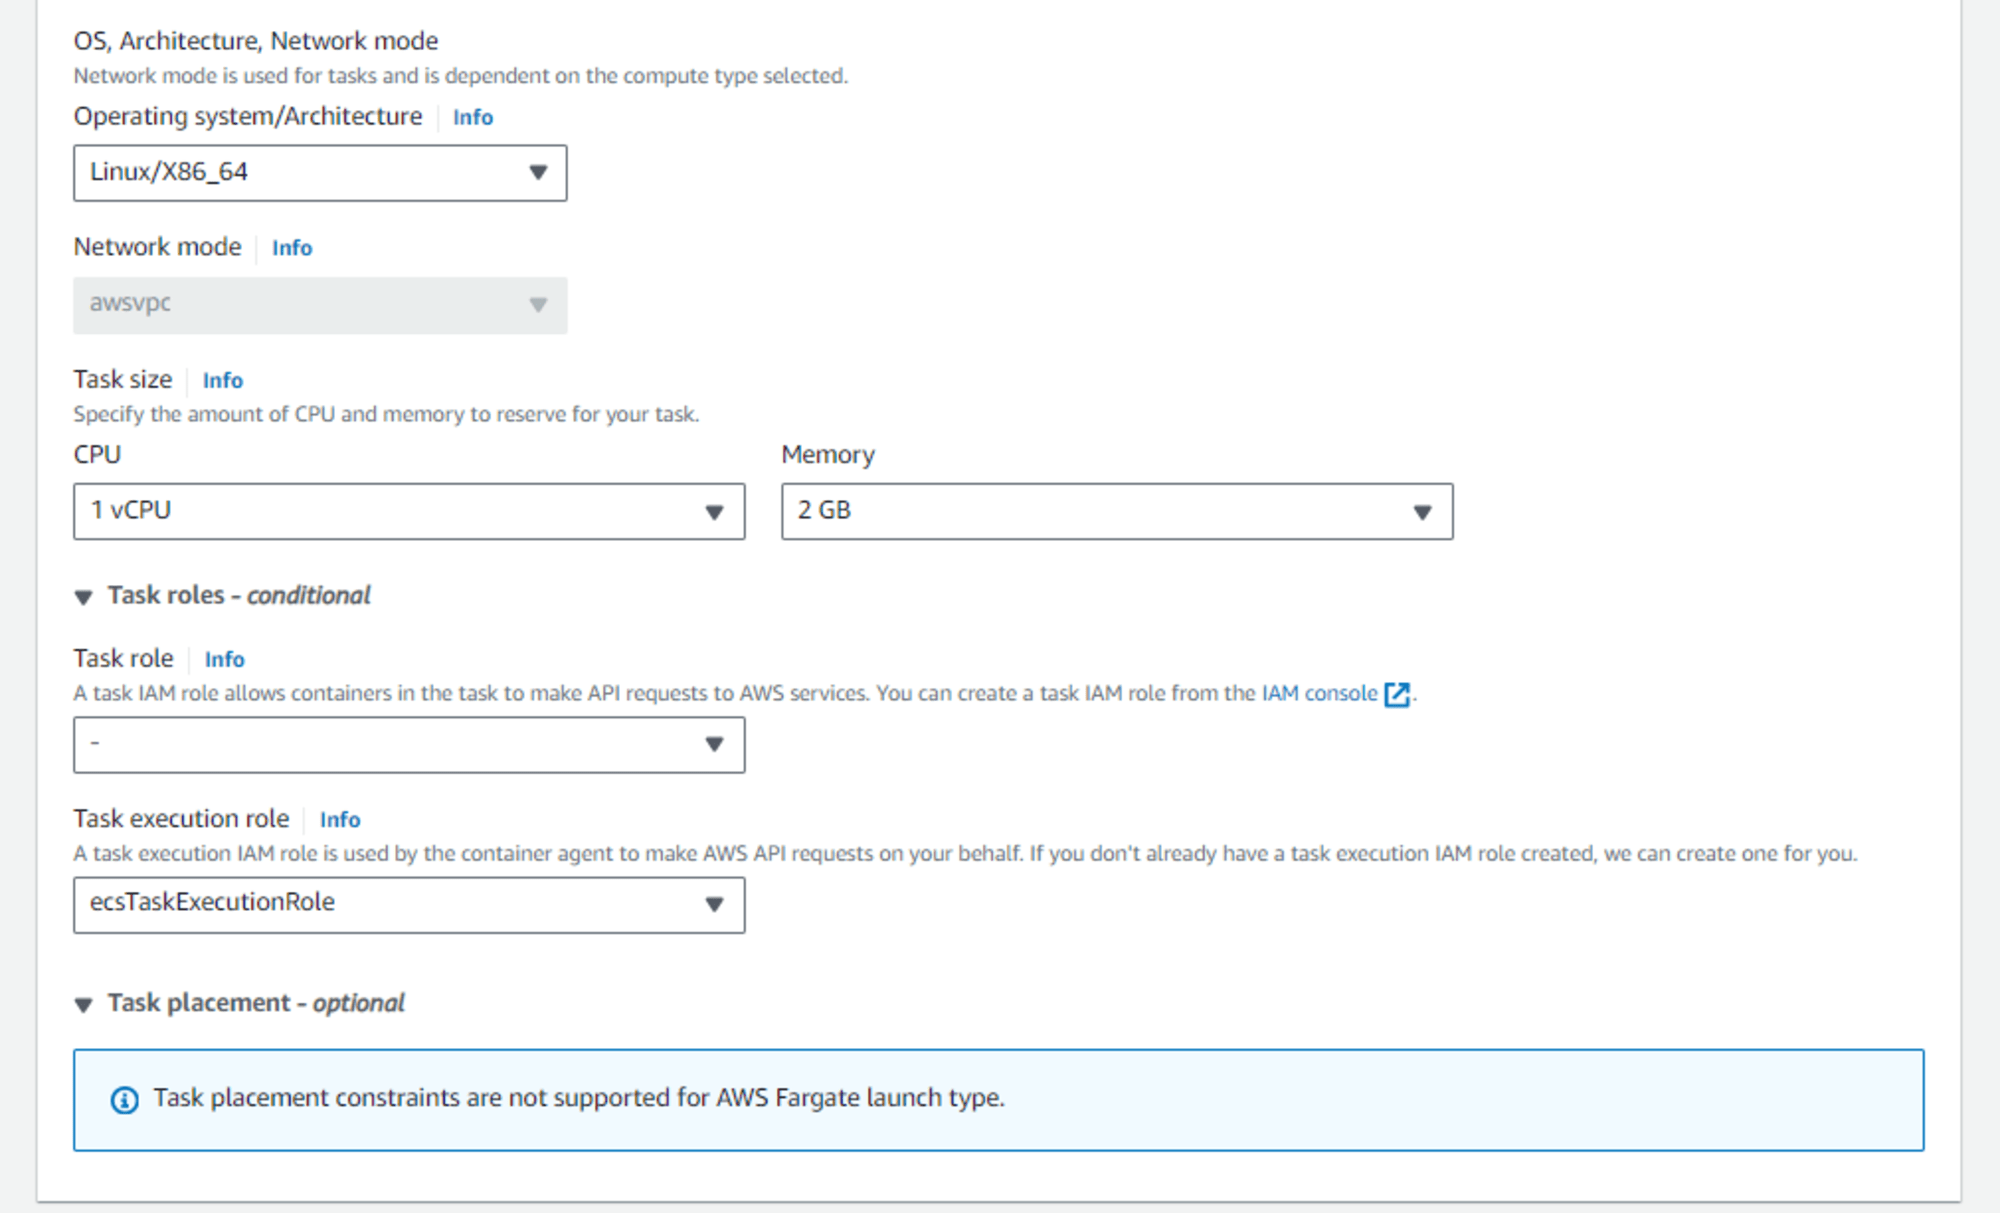The image size is (2000, 1213).
Task: Collapse the Task roles conditional section
Action: pos(222,596)
